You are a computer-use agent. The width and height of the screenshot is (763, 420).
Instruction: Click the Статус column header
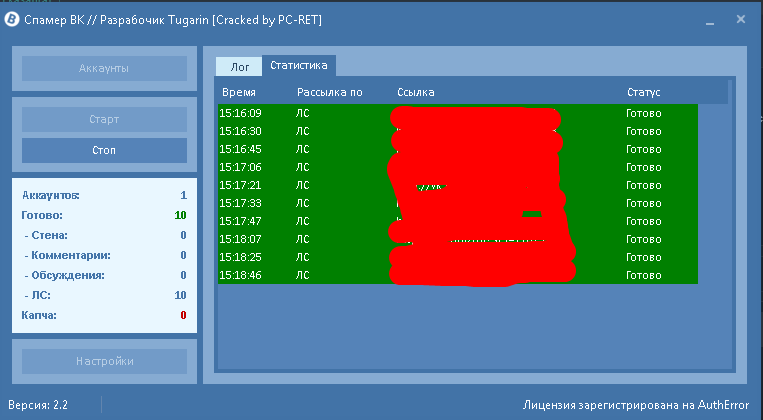pos(643,92)
